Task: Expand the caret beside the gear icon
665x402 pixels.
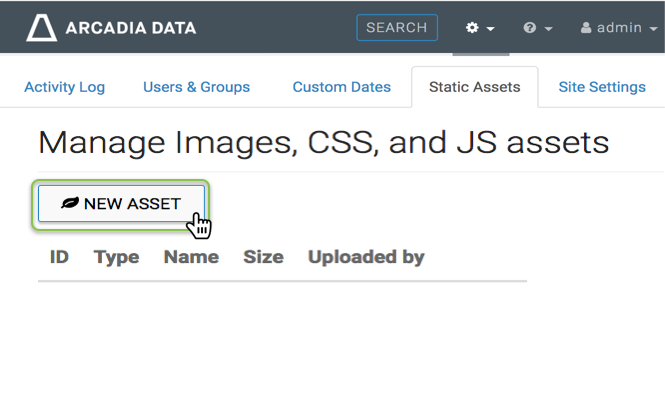Action: click(x=491, y=29)
